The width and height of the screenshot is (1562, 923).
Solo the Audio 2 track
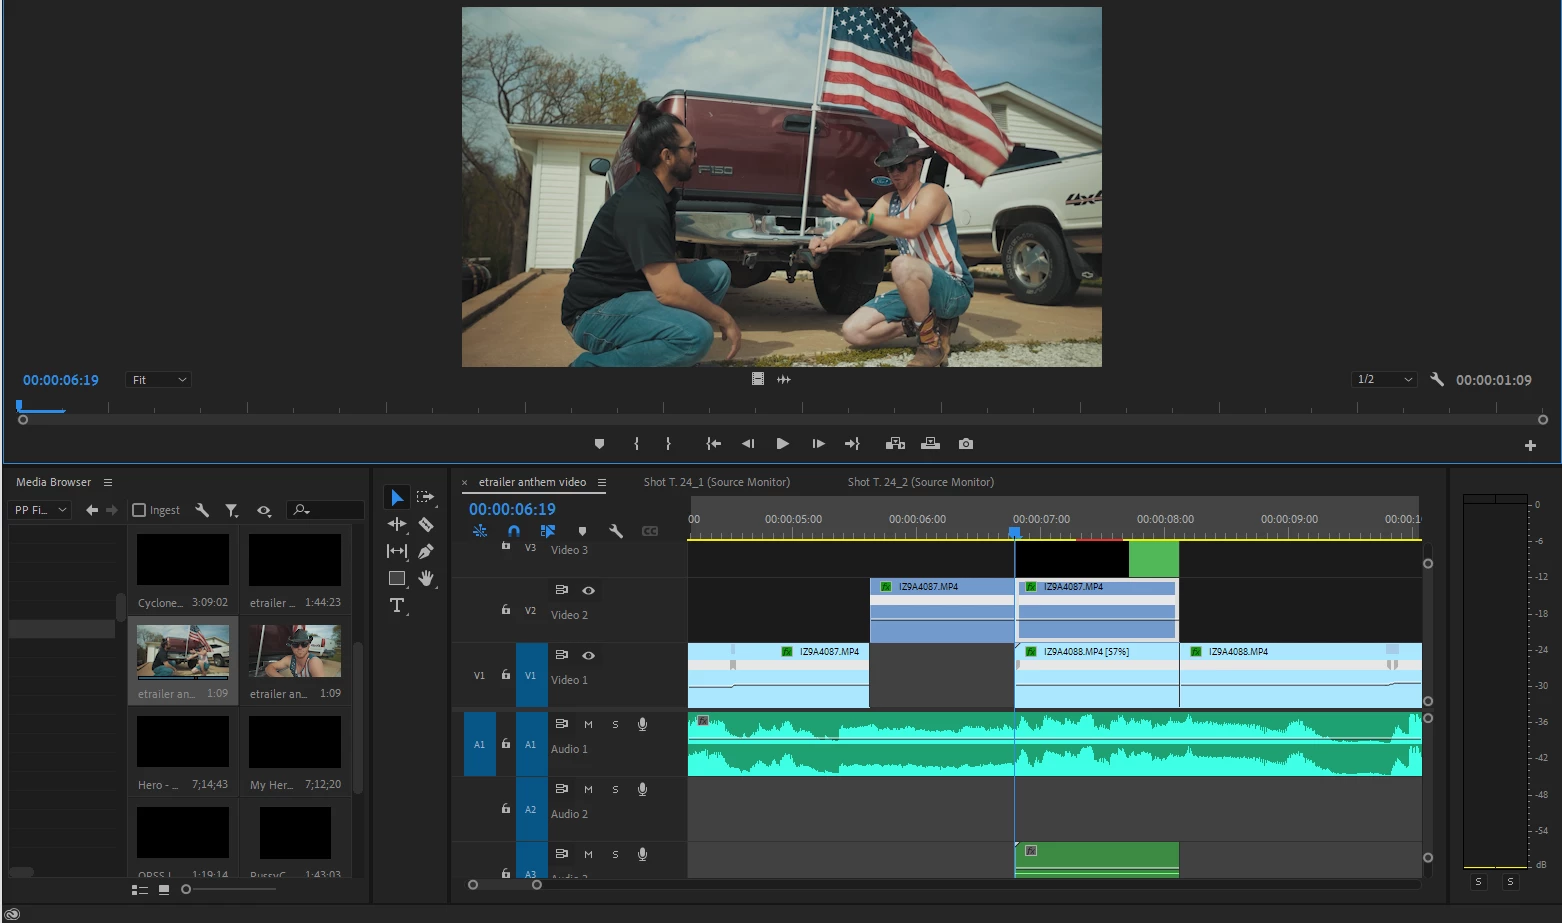pyautogui.click(x=615, y=790)
